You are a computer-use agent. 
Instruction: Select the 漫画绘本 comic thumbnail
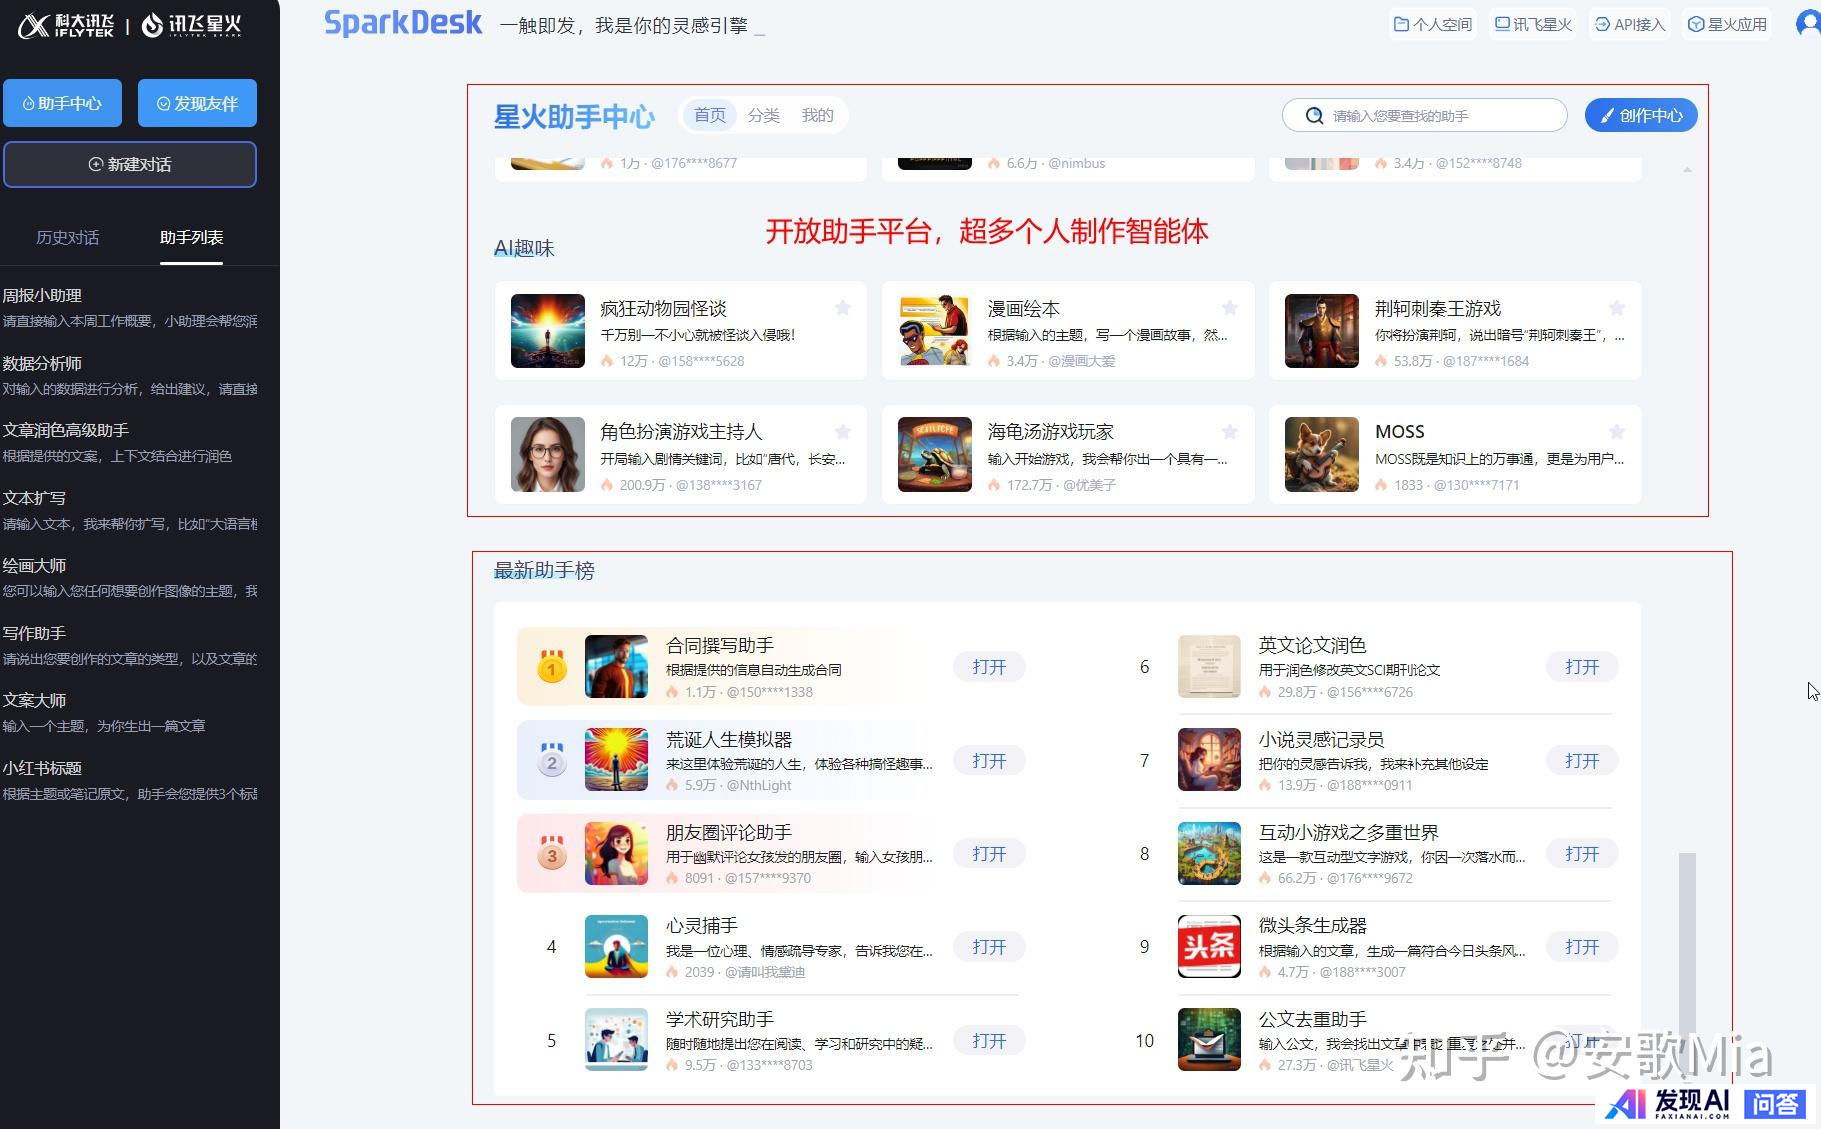tap(935, 331)
